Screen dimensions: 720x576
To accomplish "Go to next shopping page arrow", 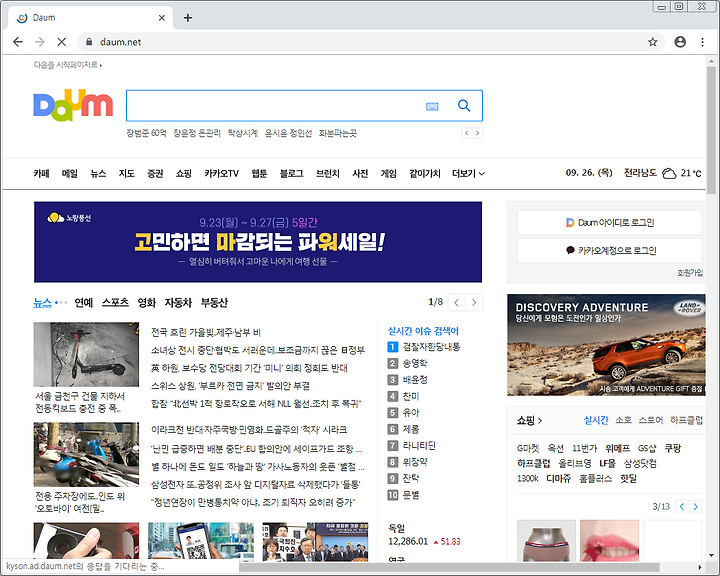I will coord(696,507).
